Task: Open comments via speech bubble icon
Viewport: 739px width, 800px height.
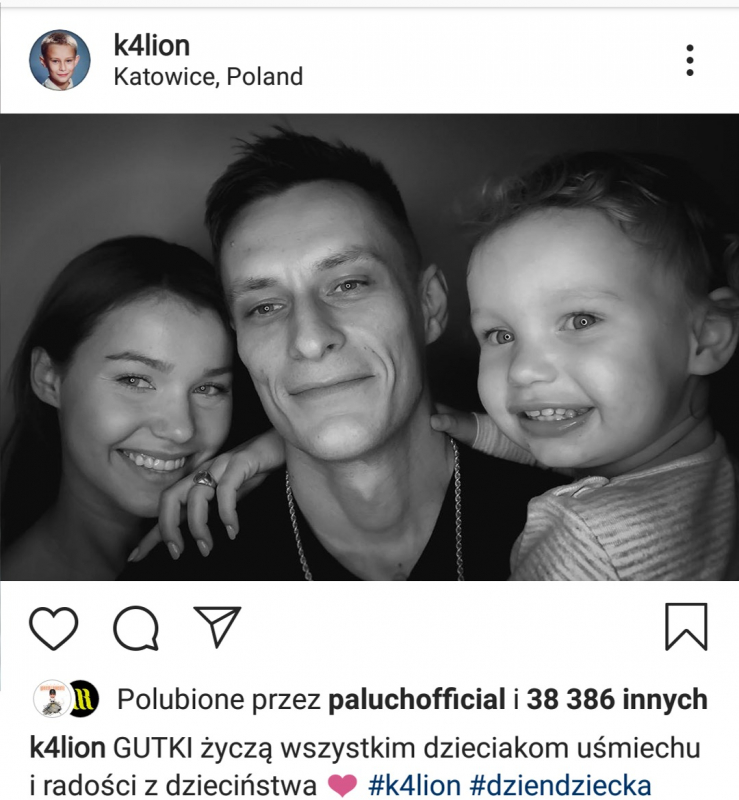Action: click(136, 628)
